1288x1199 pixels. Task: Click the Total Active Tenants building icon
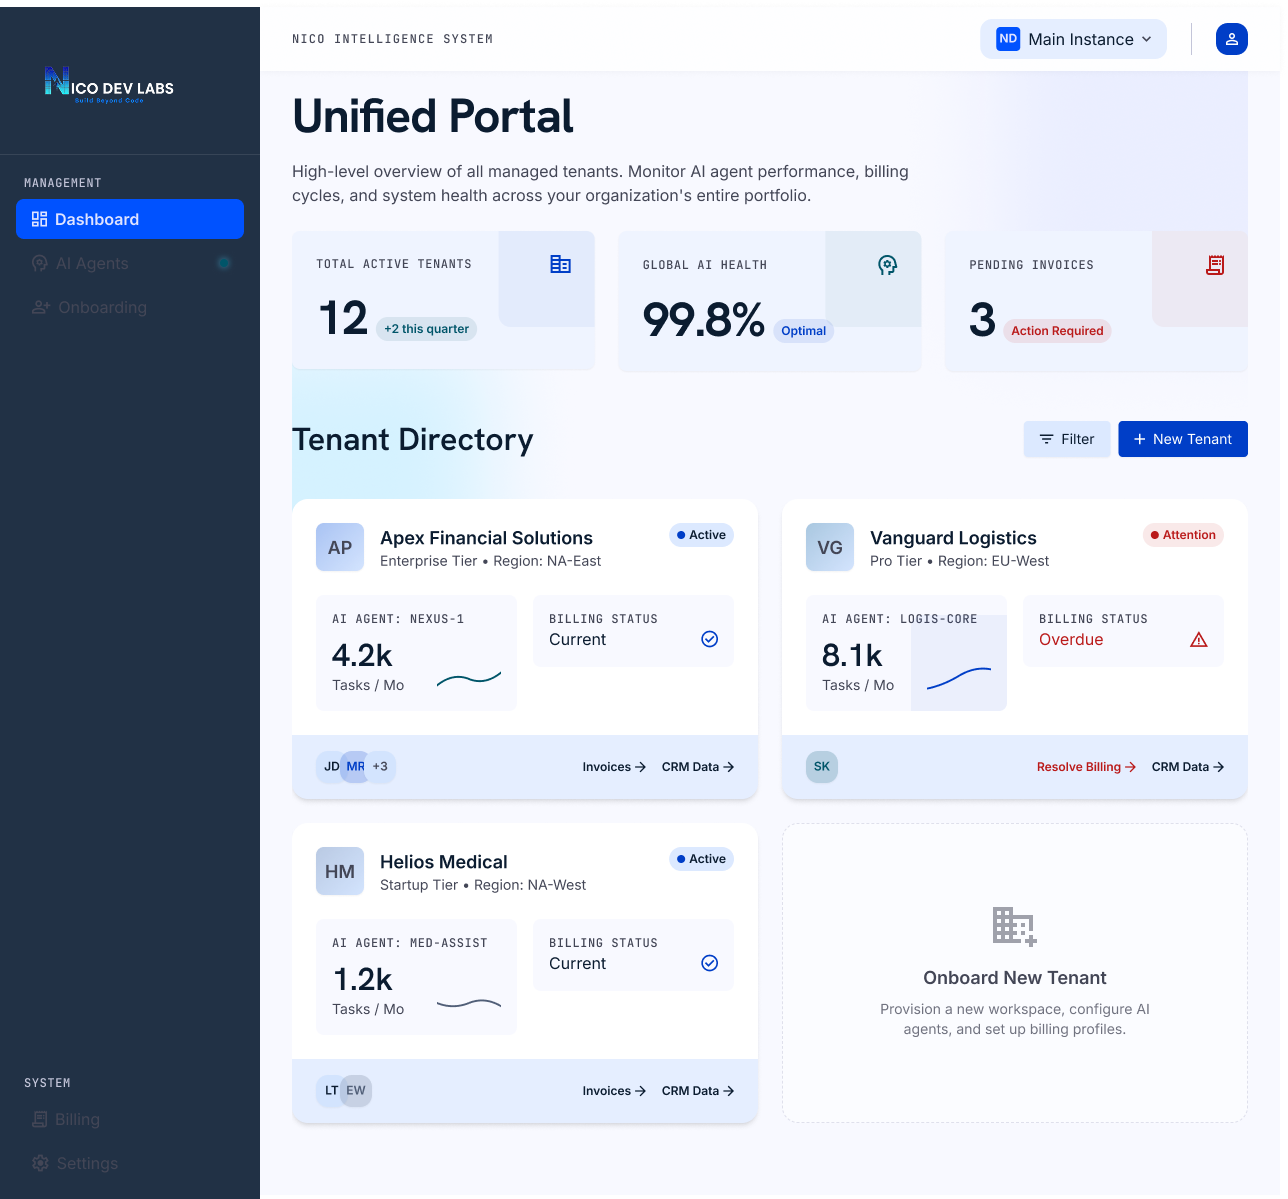point(561,264)
